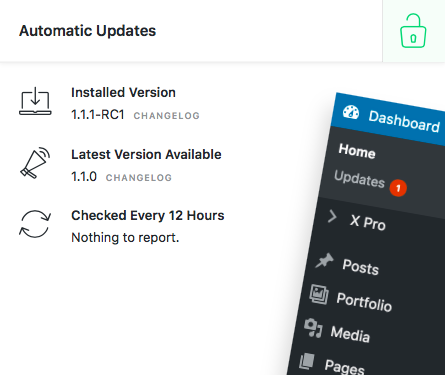Viewport: 445px width, 375px height.
Task: Click the Automatic Updates heading
Action: [x=87, y=31]
